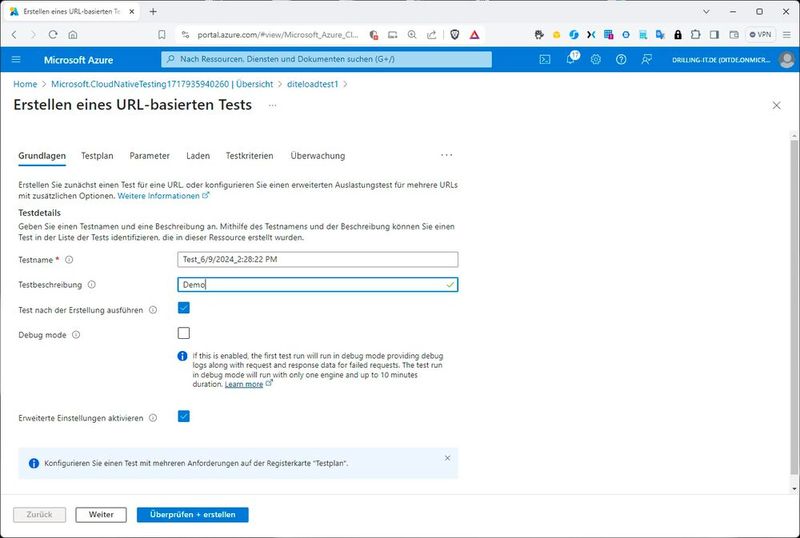Enable the Debug mode checkbox

click(x=184, y=333)
